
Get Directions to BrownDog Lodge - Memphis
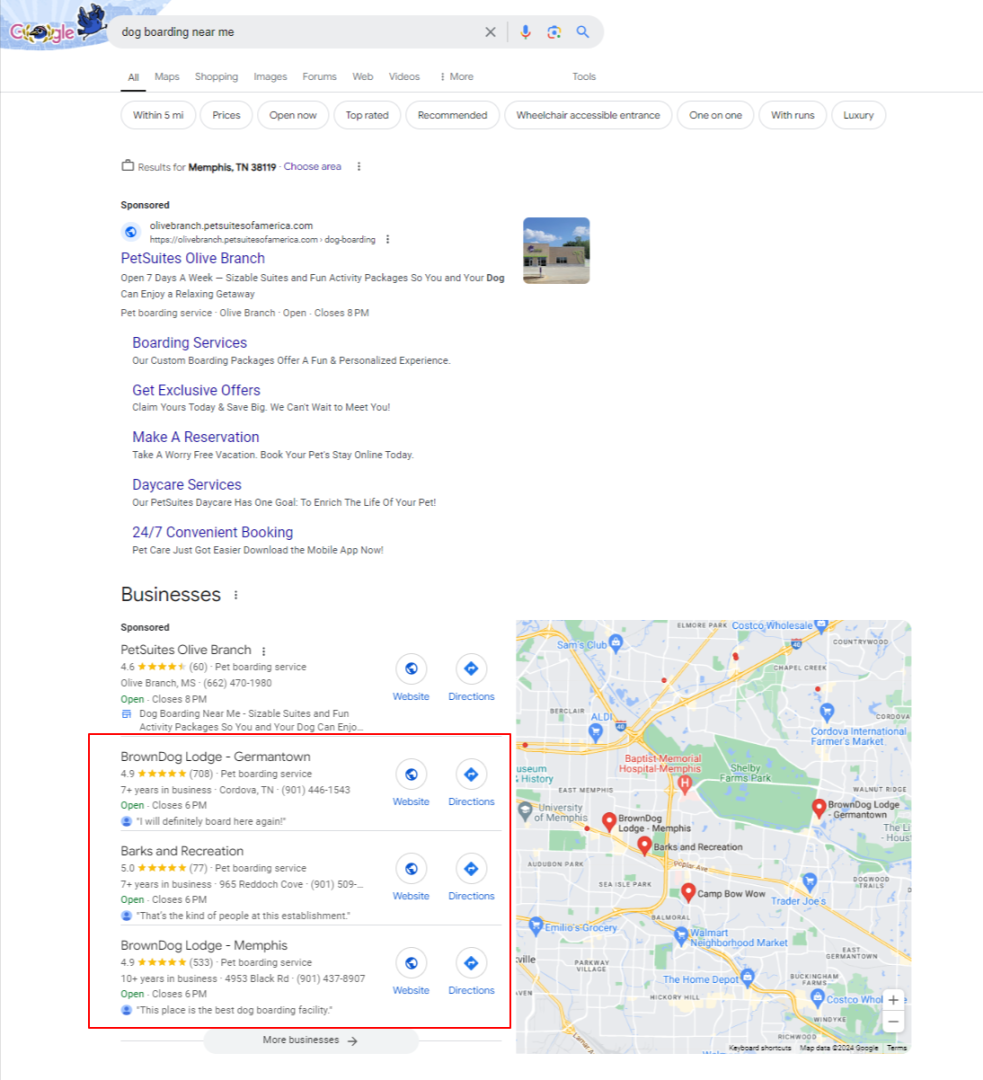click(471, 963)
